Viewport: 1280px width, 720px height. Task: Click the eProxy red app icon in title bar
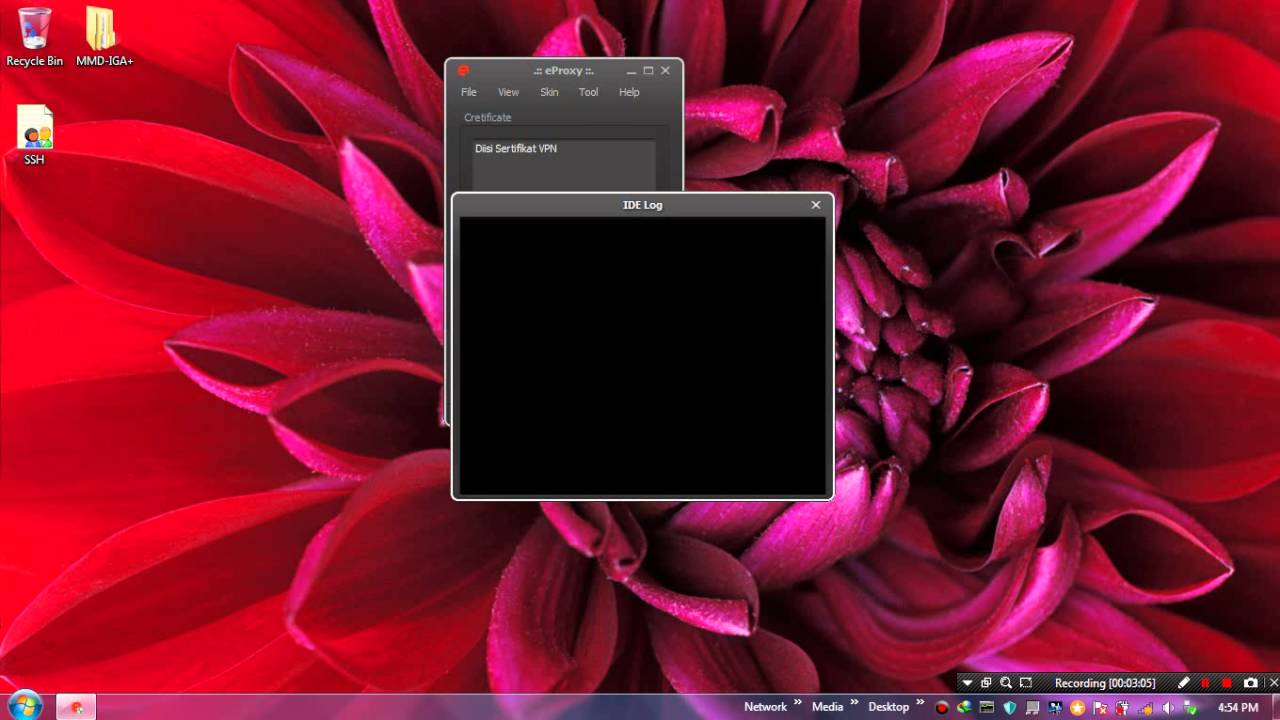463,70
